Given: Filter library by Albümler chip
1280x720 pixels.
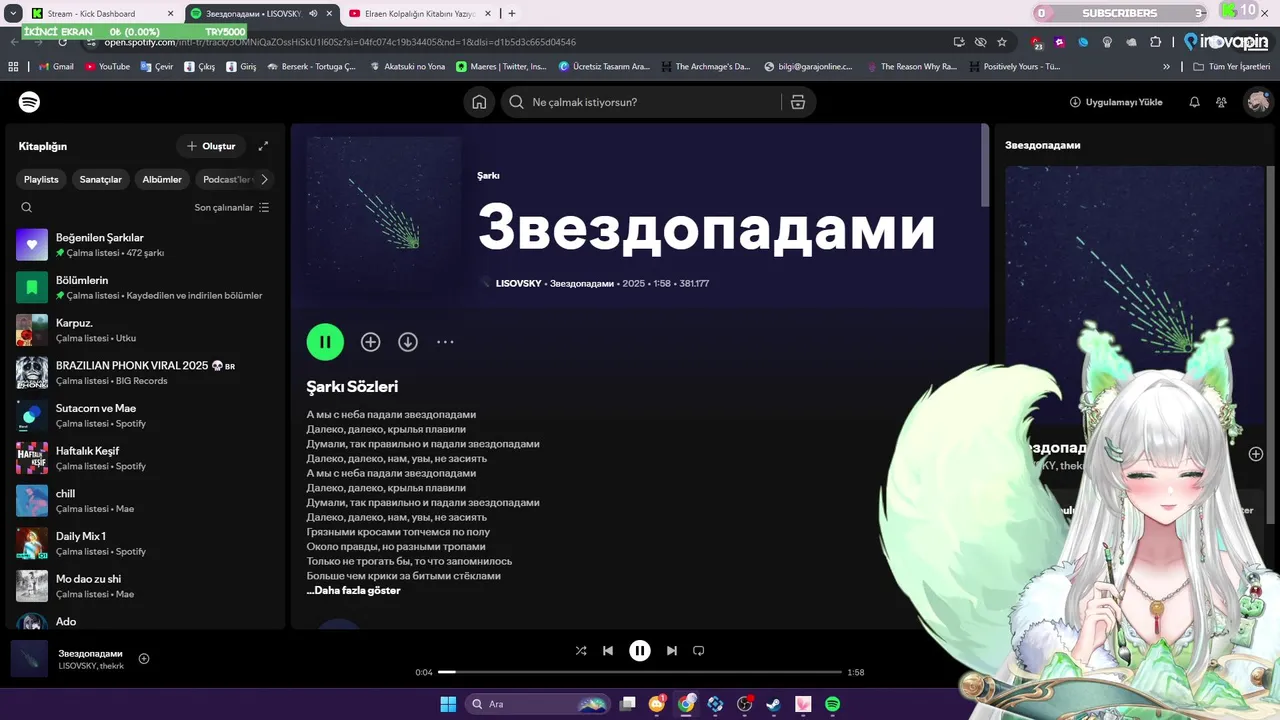Looking at the screenshot, I should click(x=162, y=180).
